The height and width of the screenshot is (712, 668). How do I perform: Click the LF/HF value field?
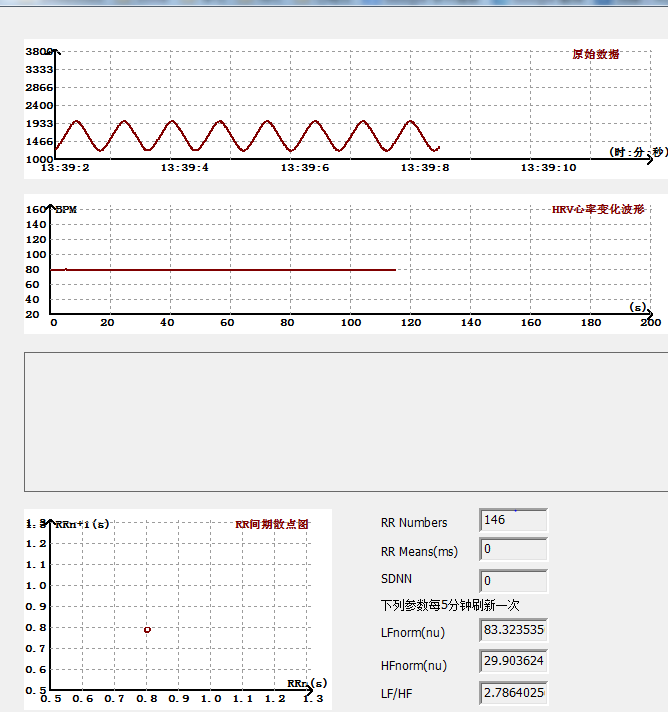(x=514, y=693)
